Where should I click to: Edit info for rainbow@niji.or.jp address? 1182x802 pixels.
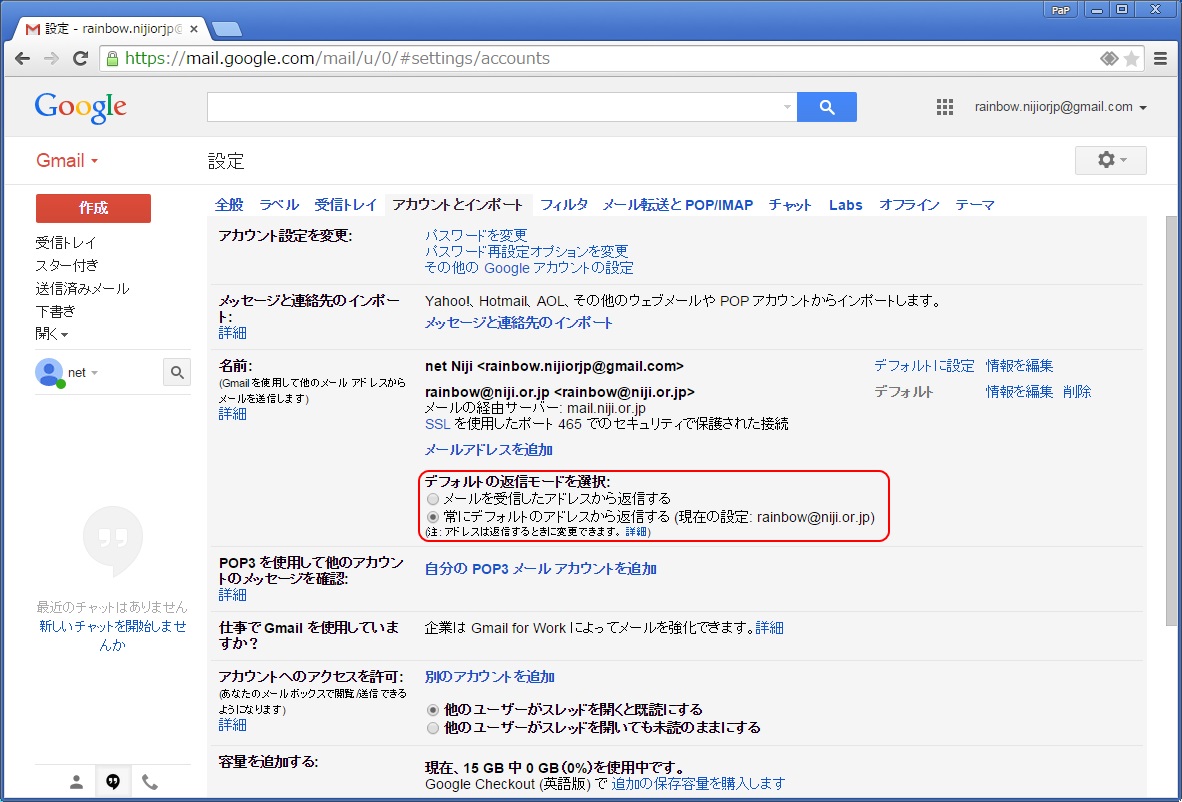click(x=1019, y=391)
